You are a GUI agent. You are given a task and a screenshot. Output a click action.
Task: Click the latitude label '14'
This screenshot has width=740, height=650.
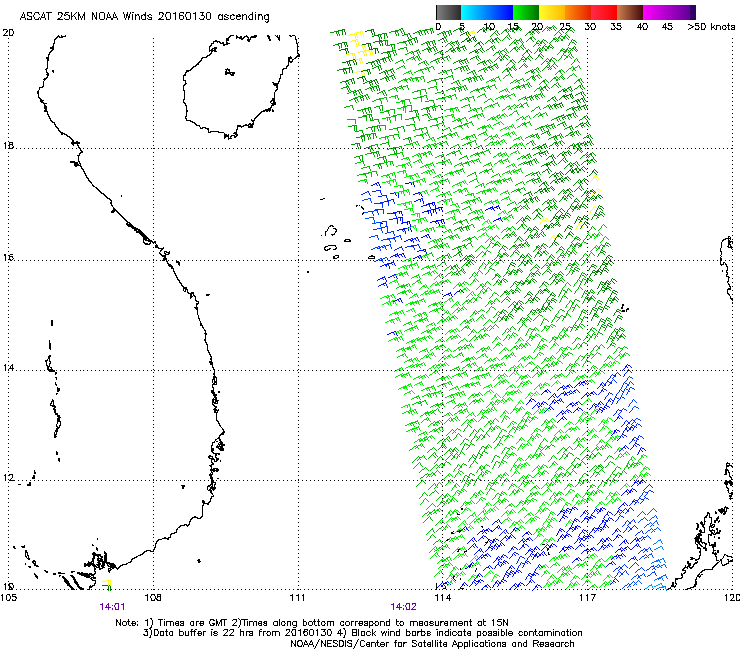[9, 368]
